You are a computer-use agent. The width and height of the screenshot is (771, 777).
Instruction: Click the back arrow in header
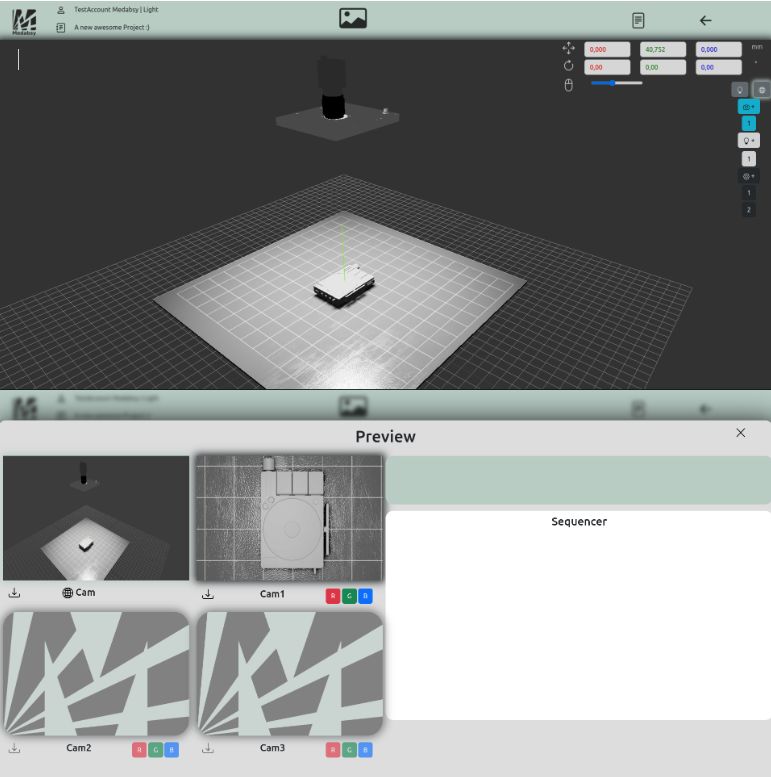[705, 20]
